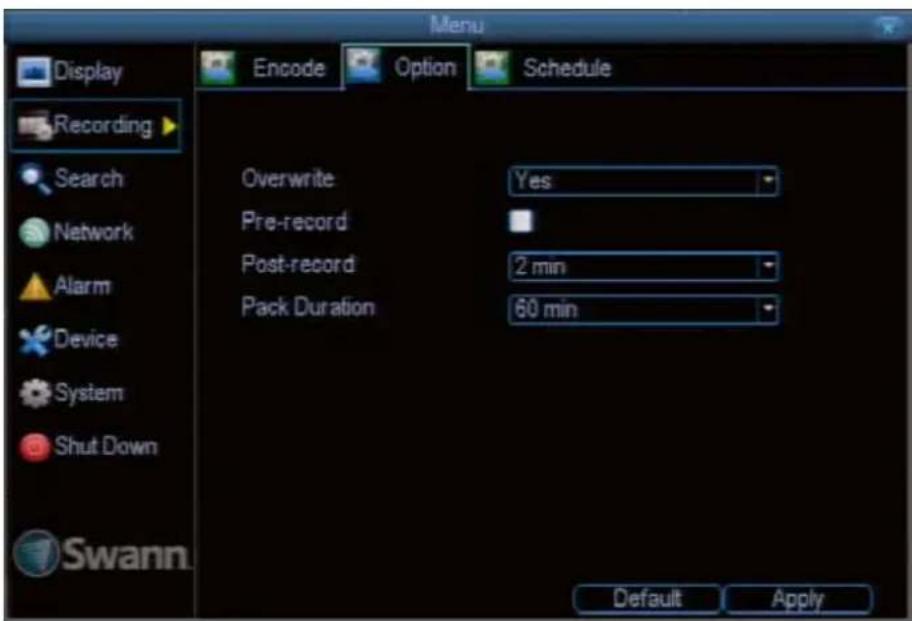This screenshot has height=621, width=912.
Task: Click the red Shut Down icon
Action: 35,448
